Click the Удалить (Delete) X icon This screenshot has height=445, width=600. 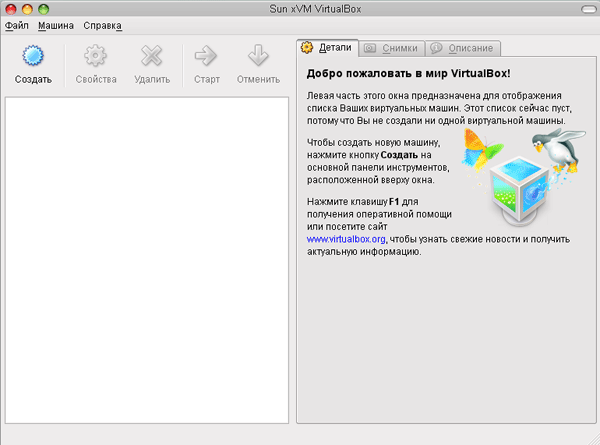click(152, 56)
